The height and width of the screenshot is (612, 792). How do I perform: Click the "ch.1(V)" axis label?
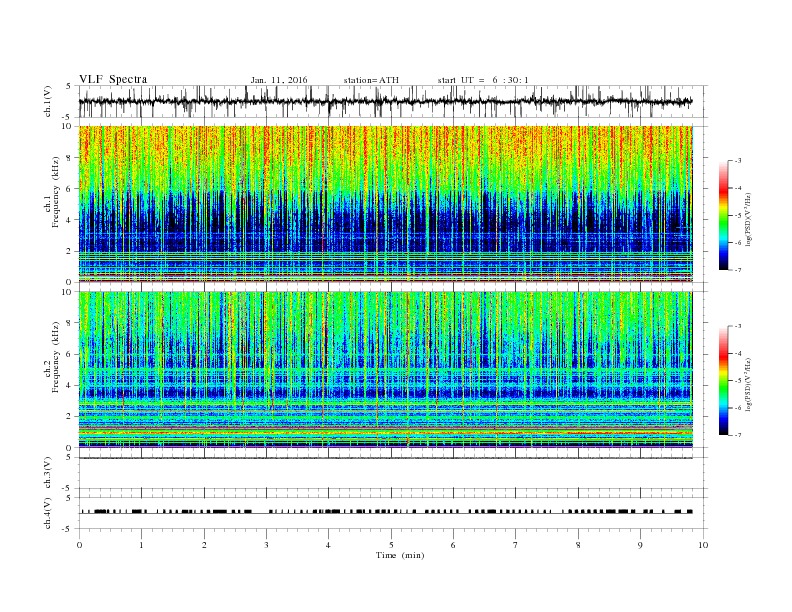[x=48, y=101]
